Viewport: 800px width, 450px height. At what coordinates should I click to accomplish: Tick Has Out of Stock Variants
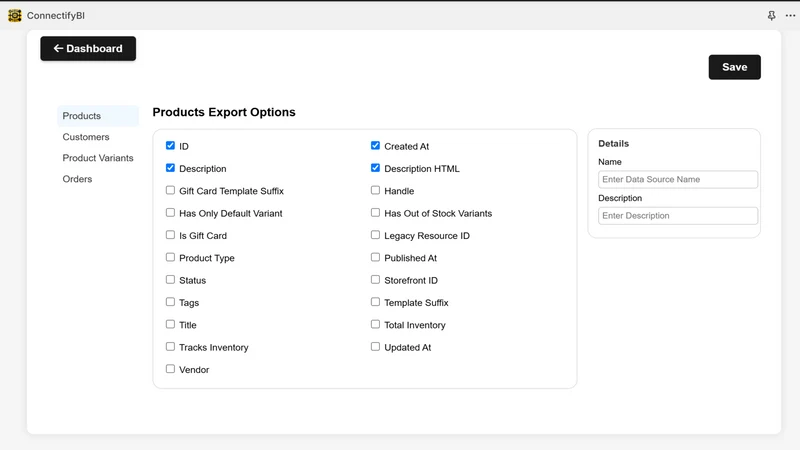(x=376, y=213)
